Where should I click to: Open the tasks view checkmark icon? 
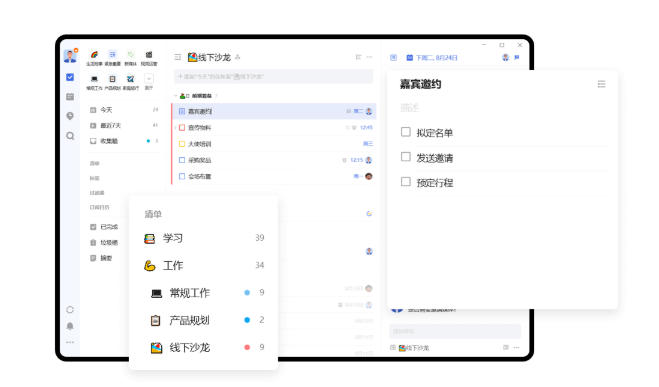tap(70, 77)
